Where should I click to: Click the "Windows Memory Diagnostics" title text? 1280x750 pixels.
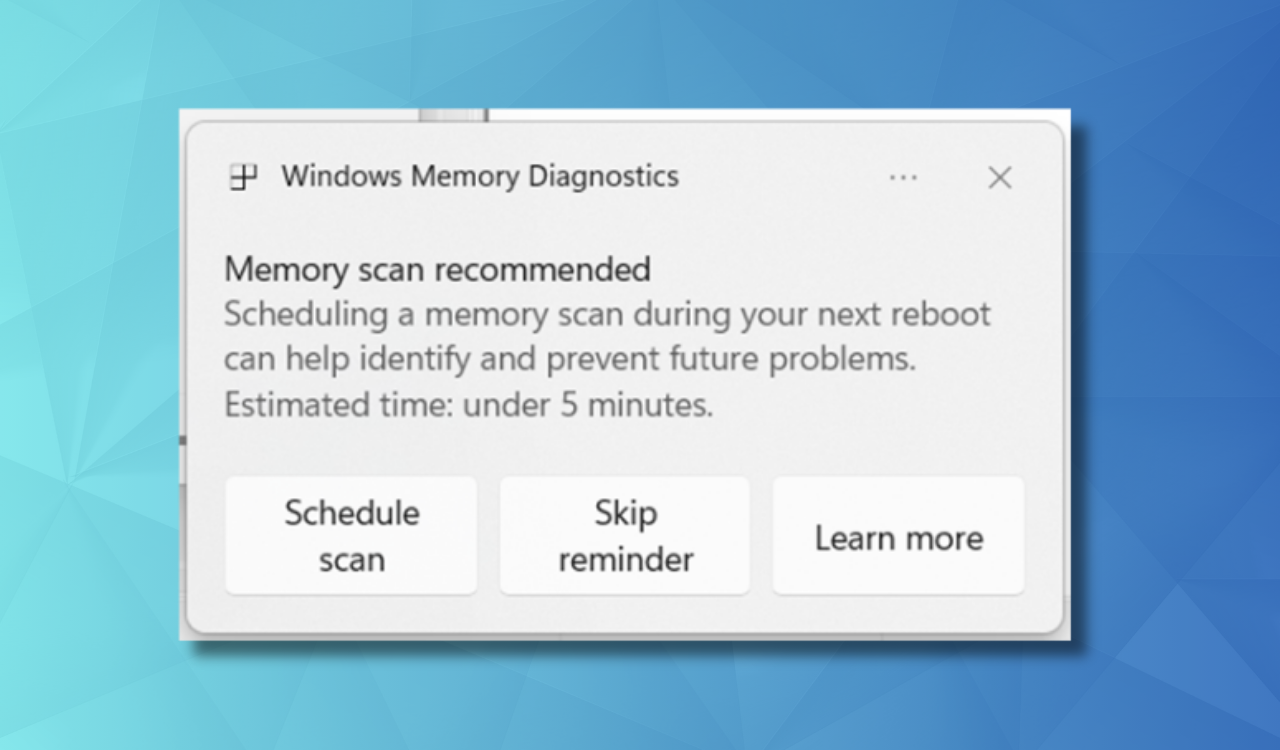pos(480,177)
